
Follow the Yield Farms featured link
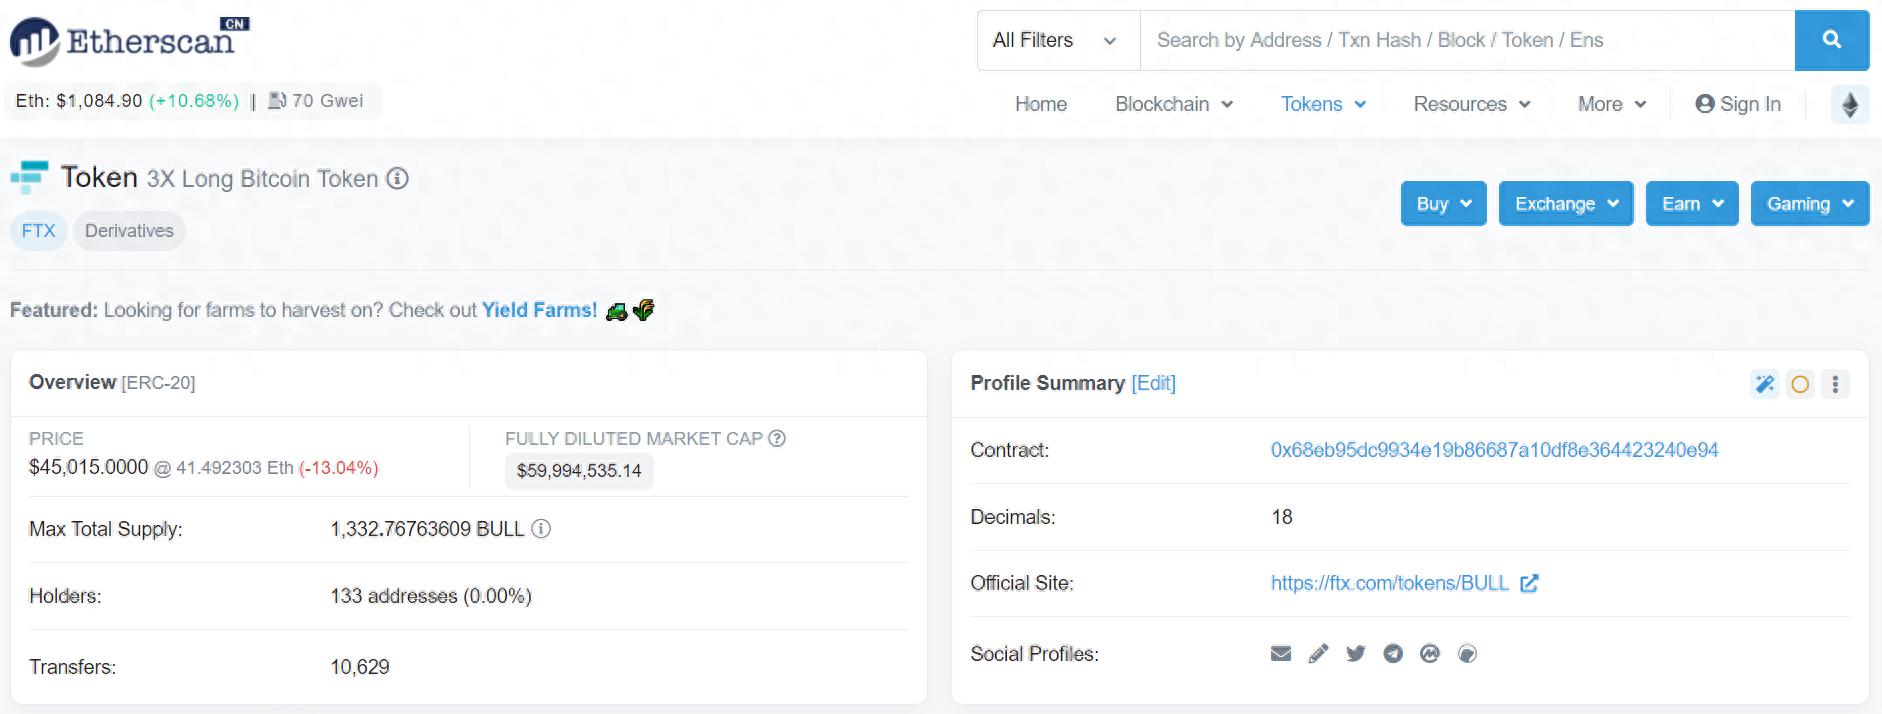point(539,310)
